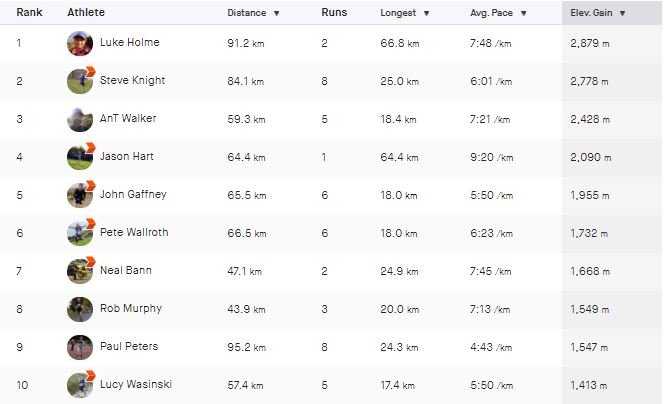Click the Athlete column header
The width and height of the screenshot is (666, 404).
[x=86, y=12]
